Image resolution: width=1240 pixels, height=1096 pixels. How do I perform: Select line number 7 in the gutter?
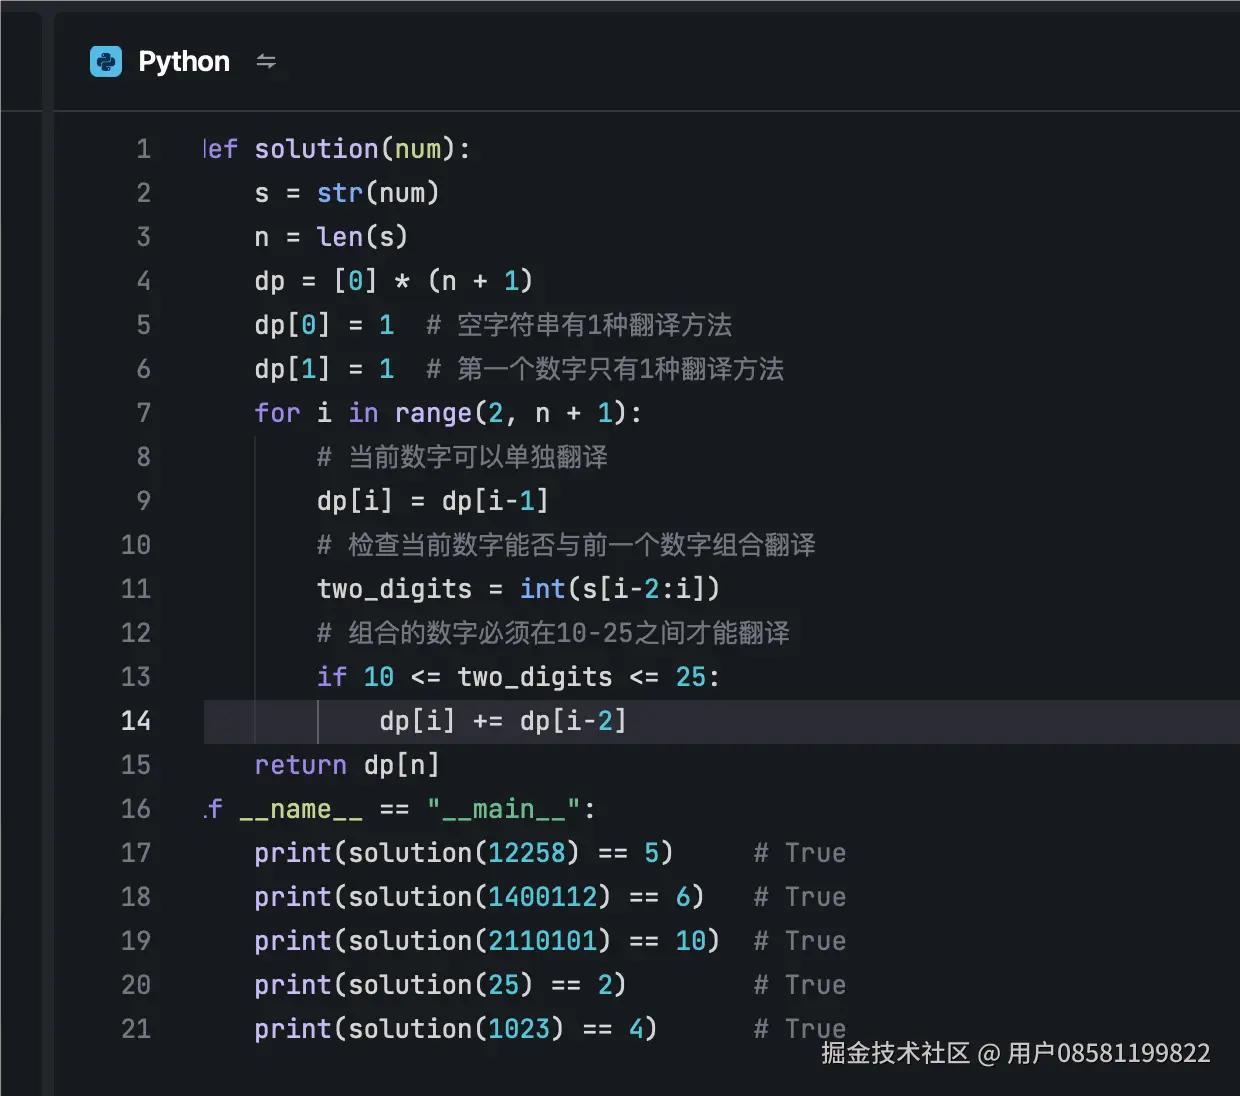pos(143,413)
